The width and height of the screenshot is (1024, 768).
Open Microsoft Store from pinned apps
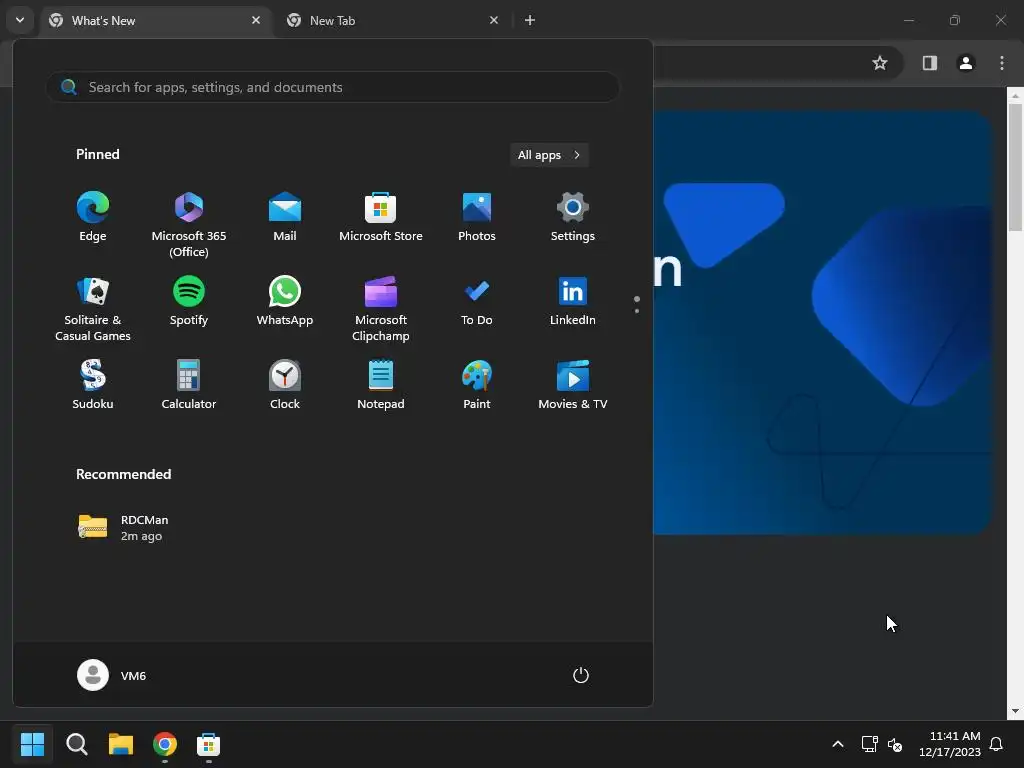[x=381, y=217]
